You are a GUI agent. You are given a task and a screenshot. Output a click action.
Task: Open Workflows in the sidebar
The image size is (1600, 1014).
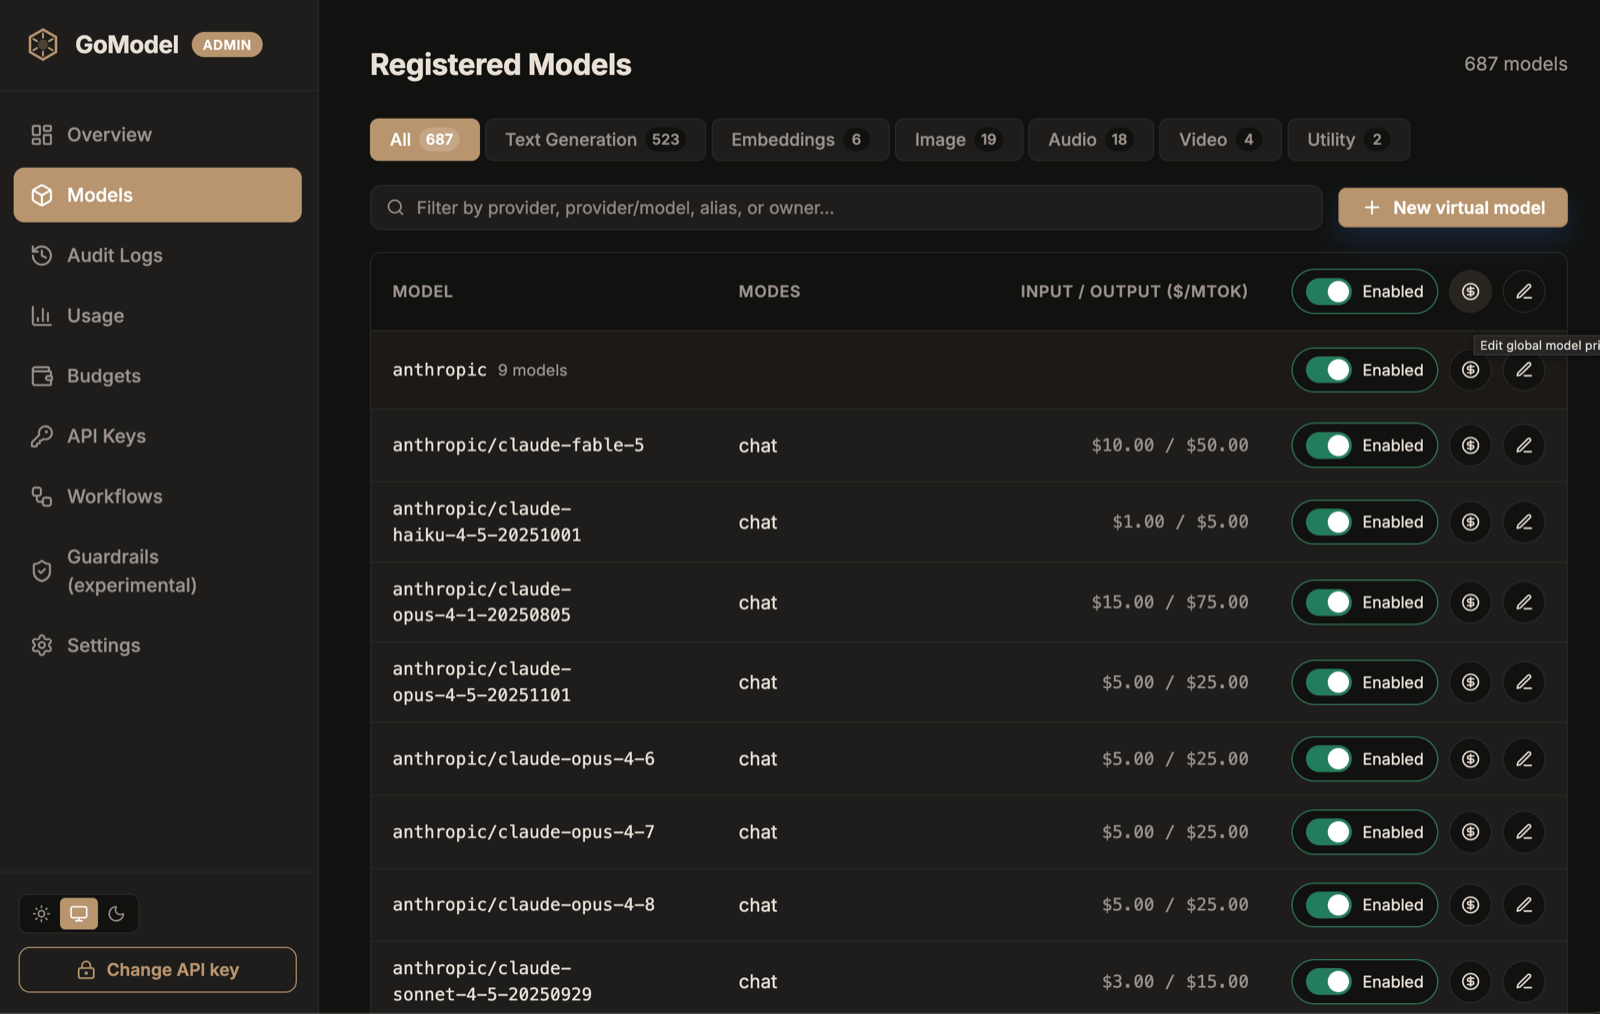158,496
